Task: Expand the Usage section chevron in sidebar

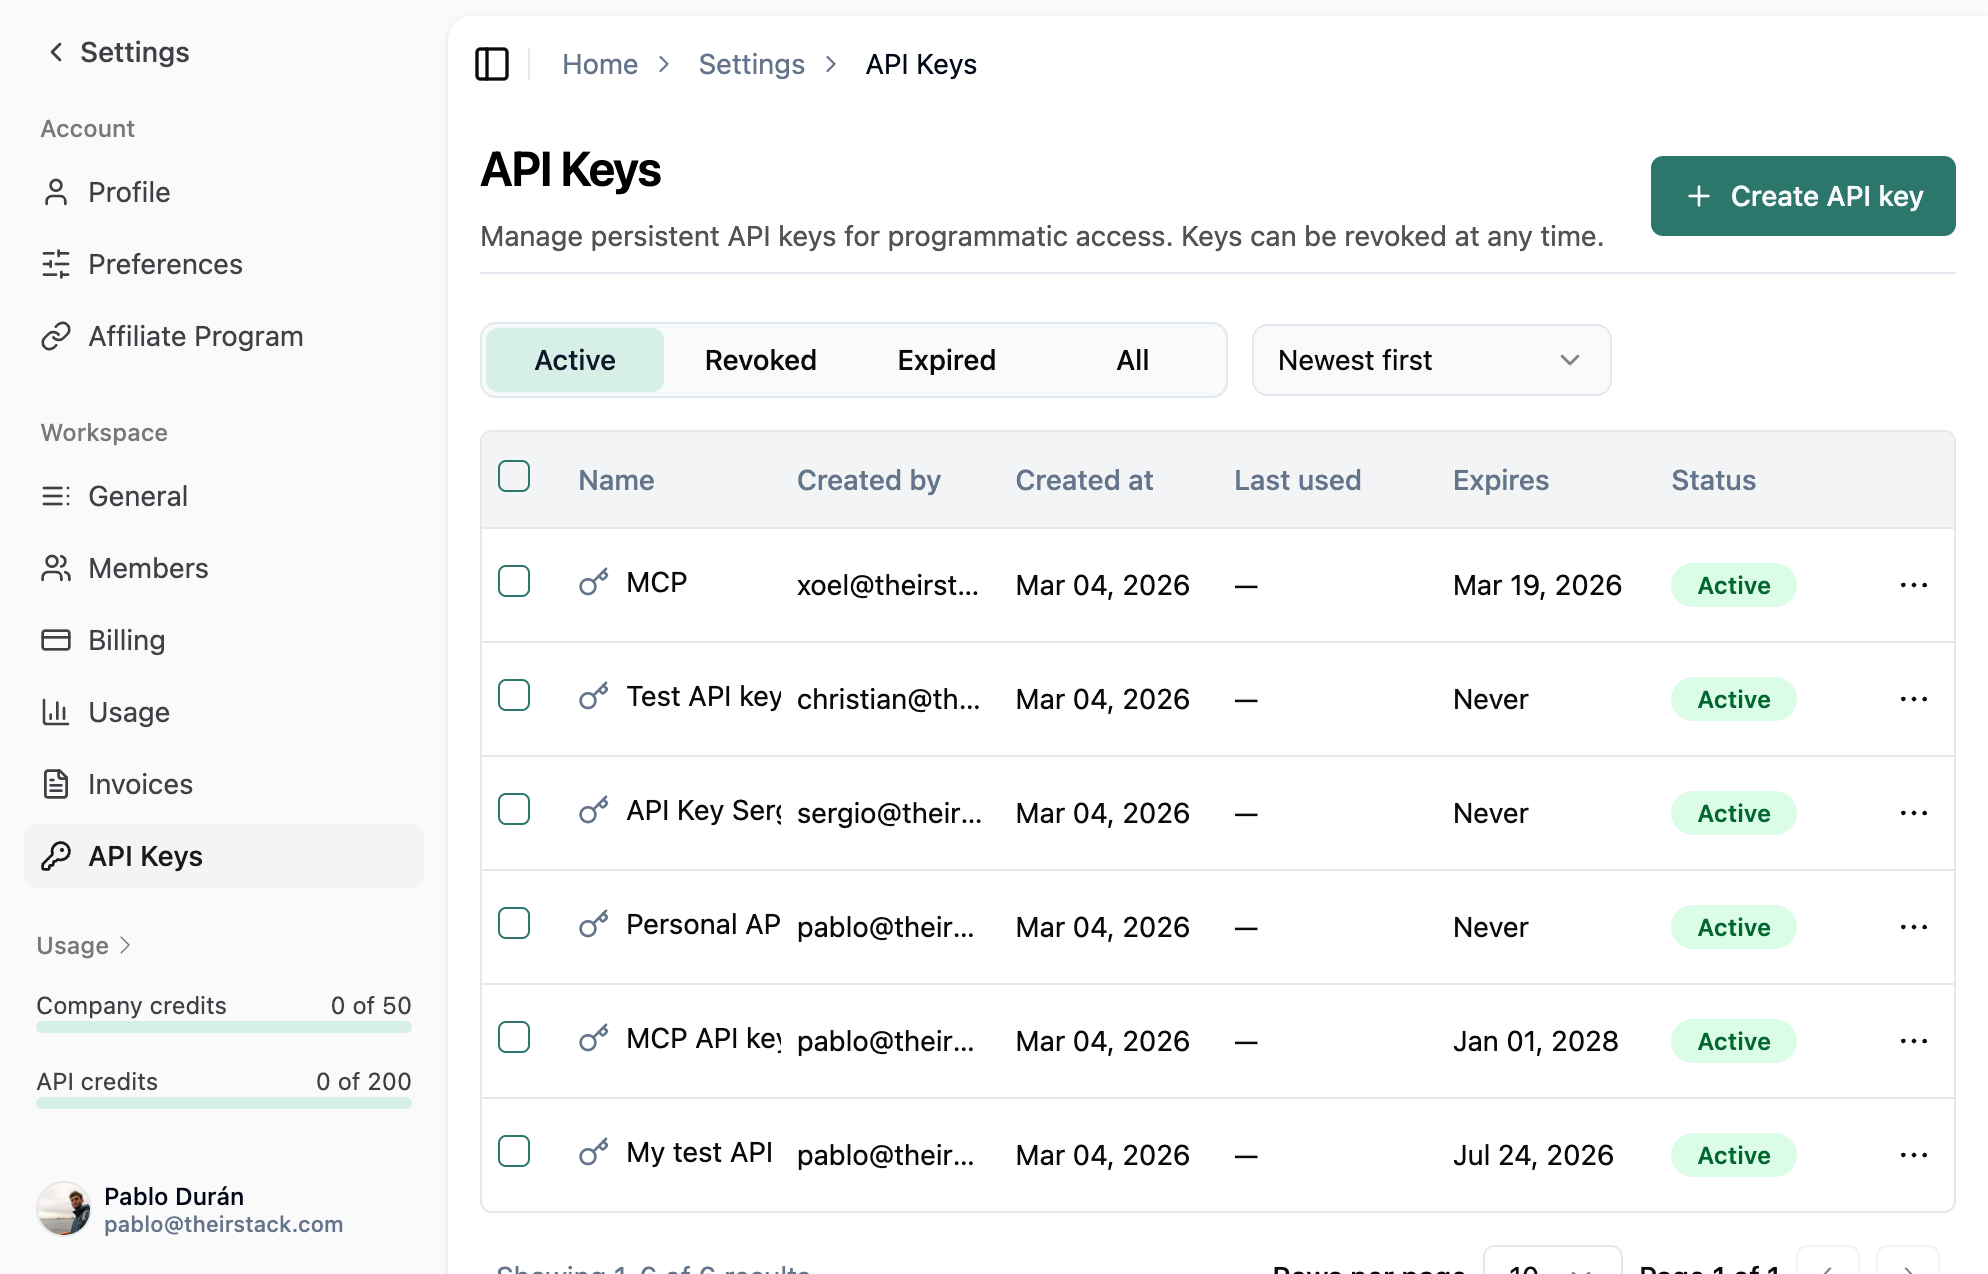Action: click(125, 945)
